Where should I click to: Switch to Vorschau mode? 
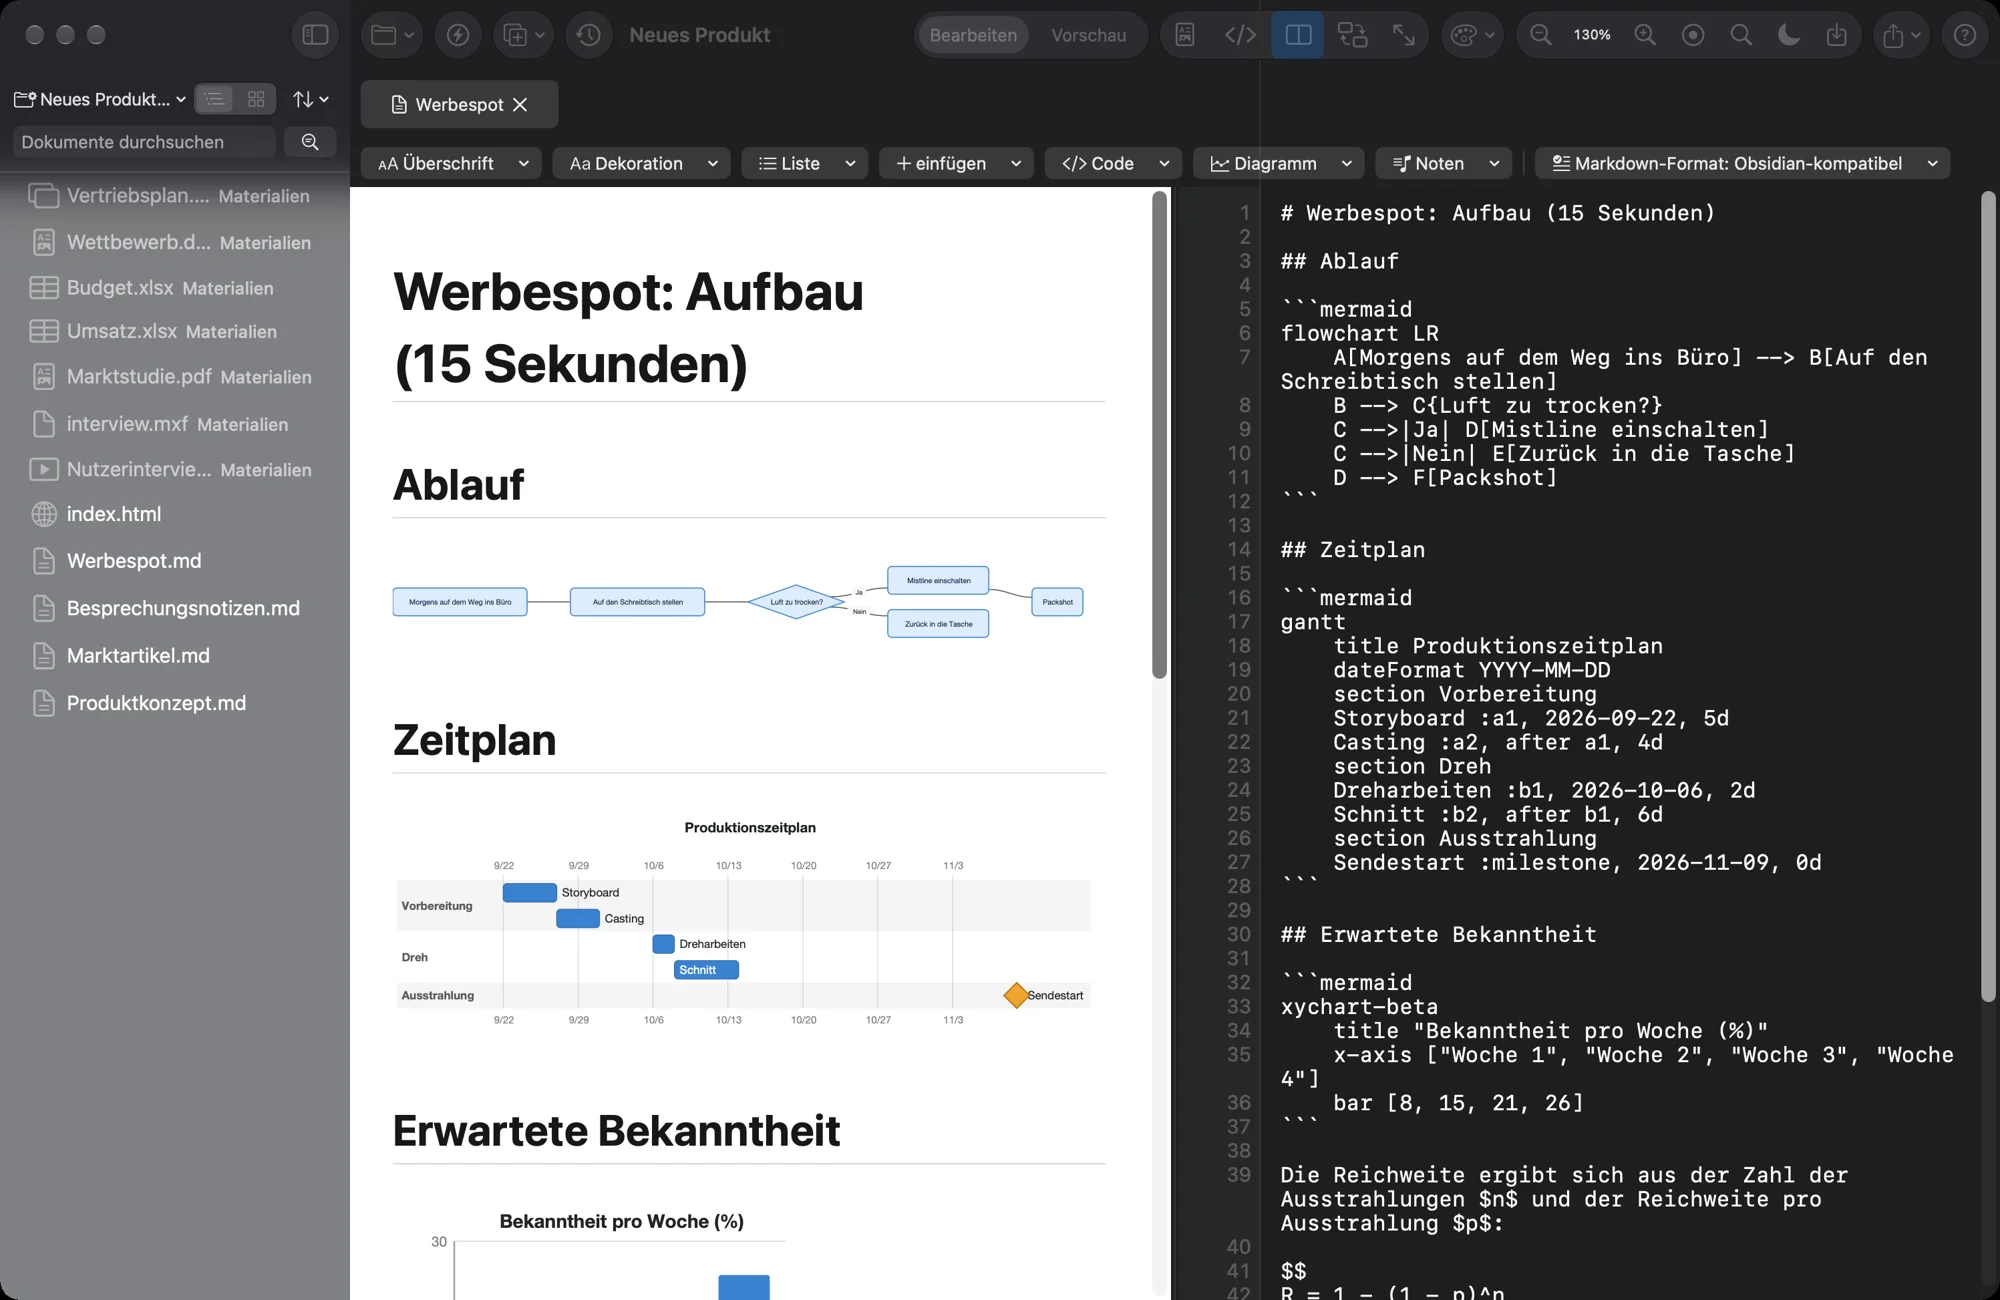point(1088,35)
